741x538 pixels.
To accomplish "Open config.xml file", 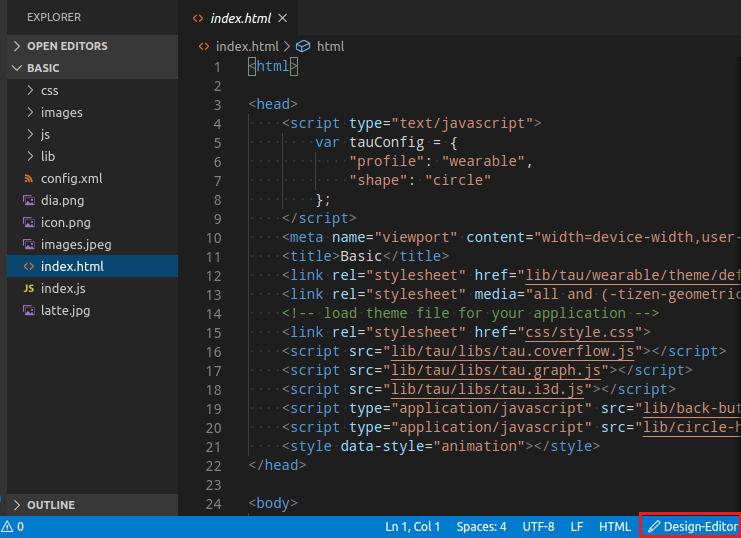I will tap(71, 178).
